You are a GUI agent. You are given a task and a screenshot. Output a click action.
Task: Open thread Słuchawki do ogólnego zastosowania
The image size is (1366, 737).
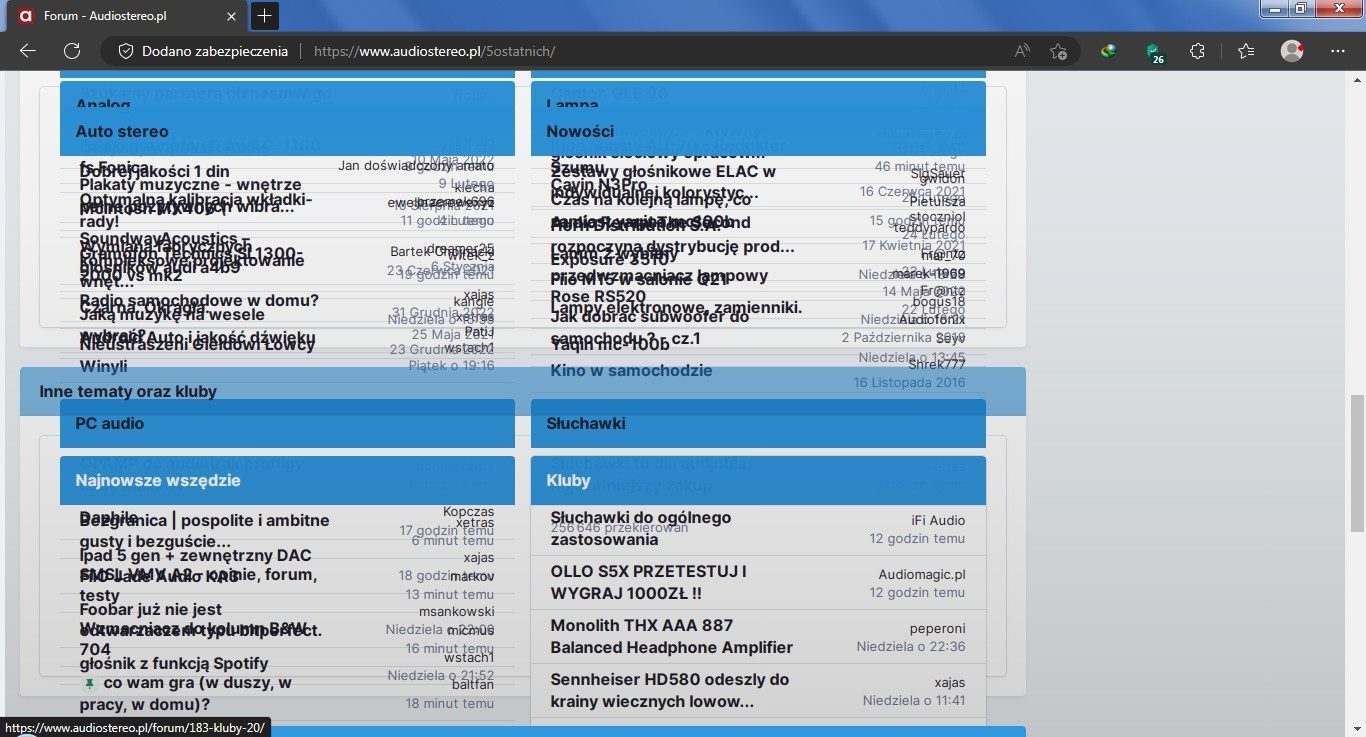coord(641,528)
